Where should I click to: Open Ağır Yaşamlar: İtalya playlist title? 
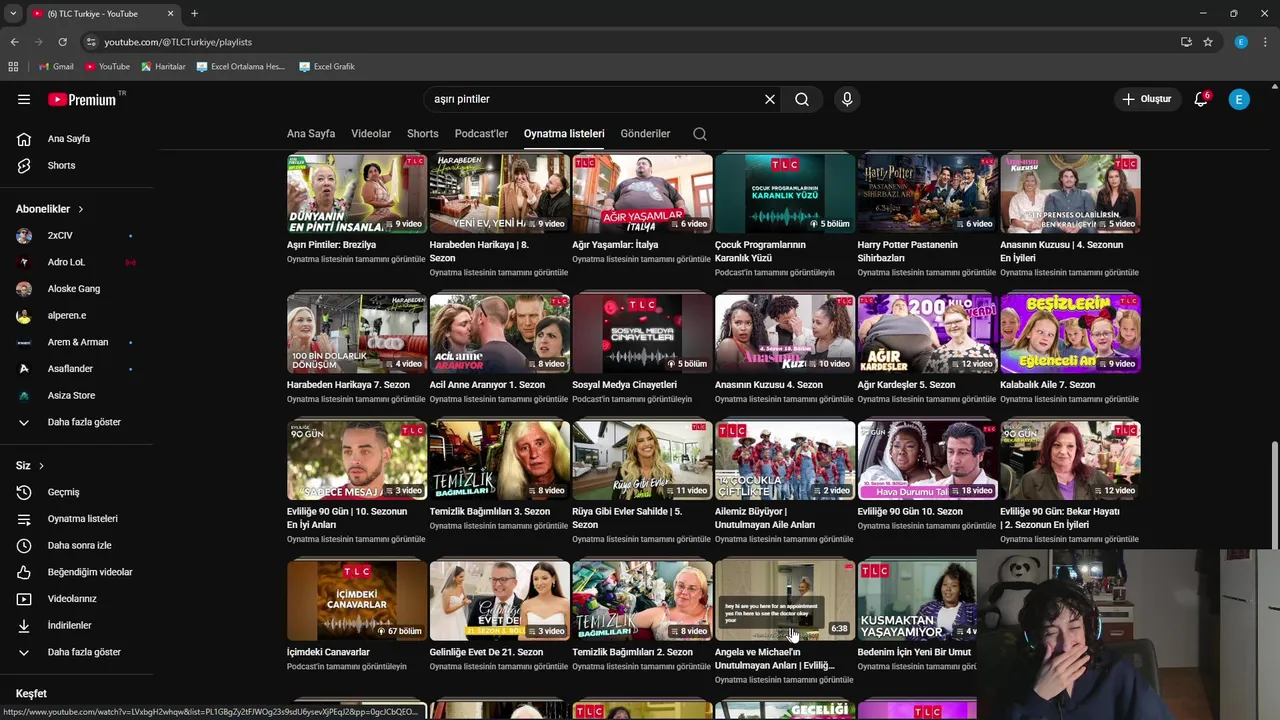click(x=615, y=245)
